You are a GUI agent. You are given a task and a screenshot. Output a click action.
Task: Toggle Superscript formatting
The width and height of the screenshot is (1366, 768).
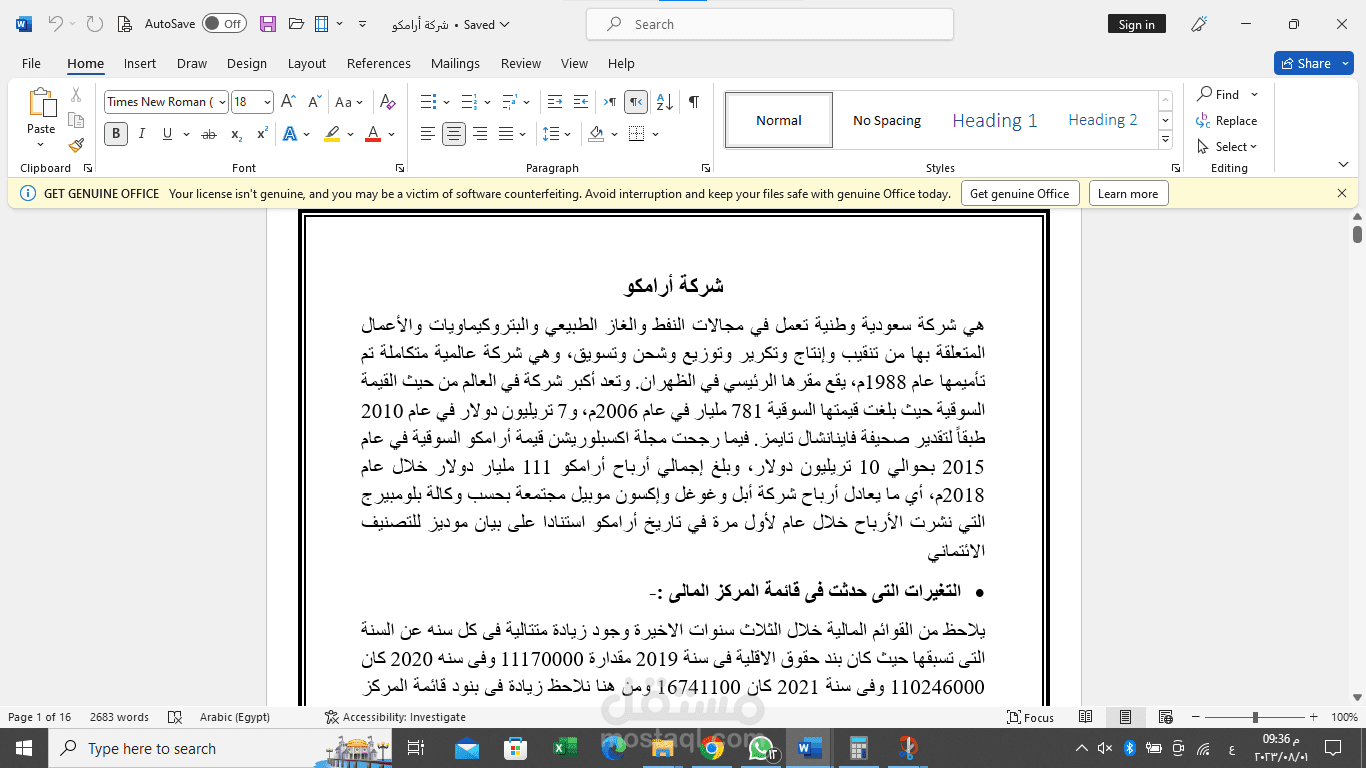(262, 134)
